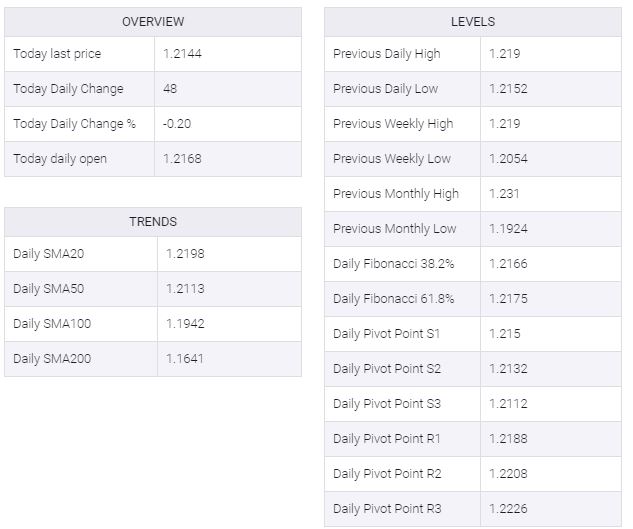
Task: Click the Today daily open value 1.2168
Action: tap(182, 159)
